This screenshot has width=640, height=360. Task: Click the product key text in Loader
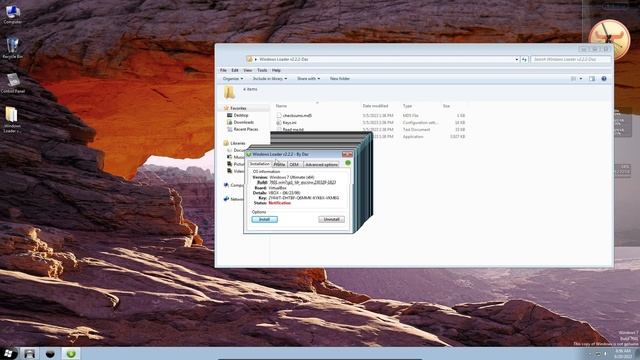[x=304, y=198]
